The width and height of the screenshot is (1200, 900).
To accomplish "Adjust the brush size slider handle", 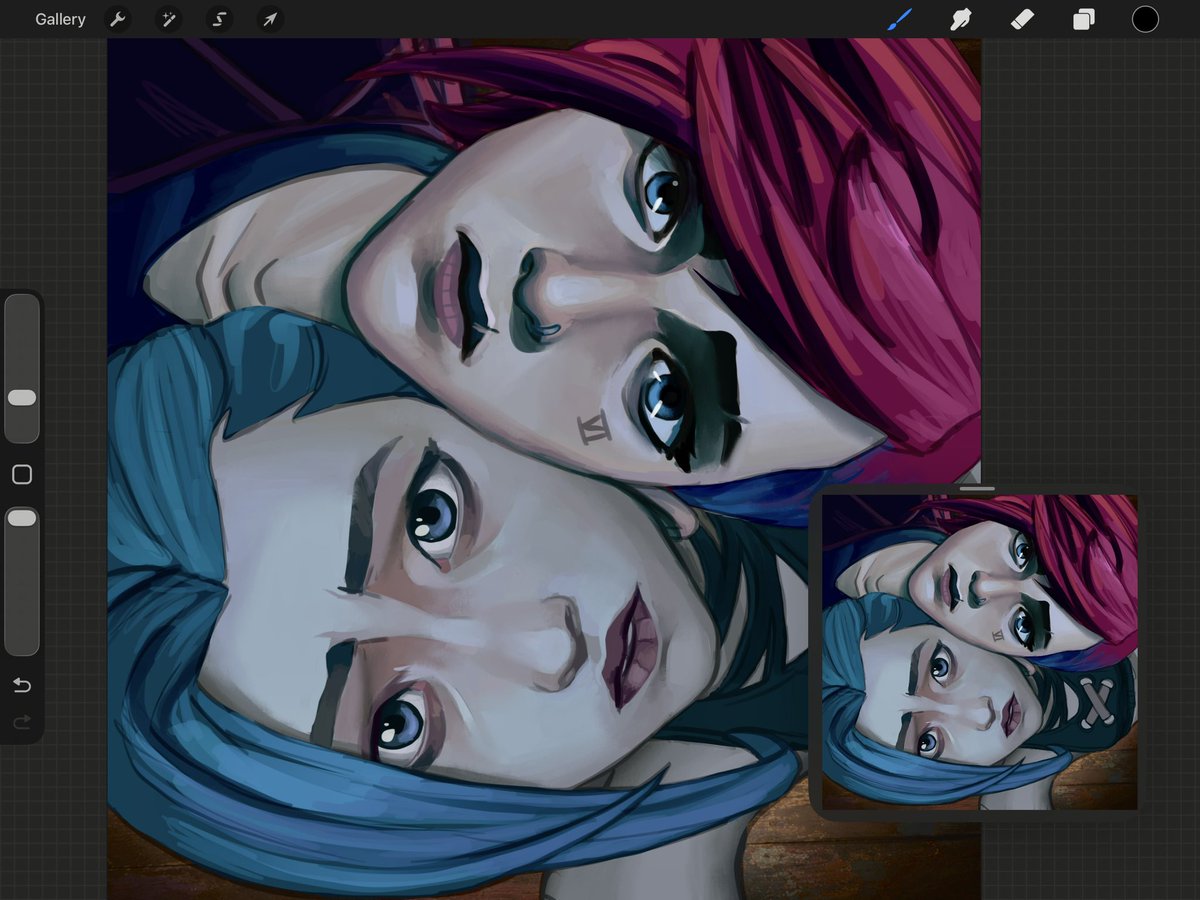I will click(22, 398).
